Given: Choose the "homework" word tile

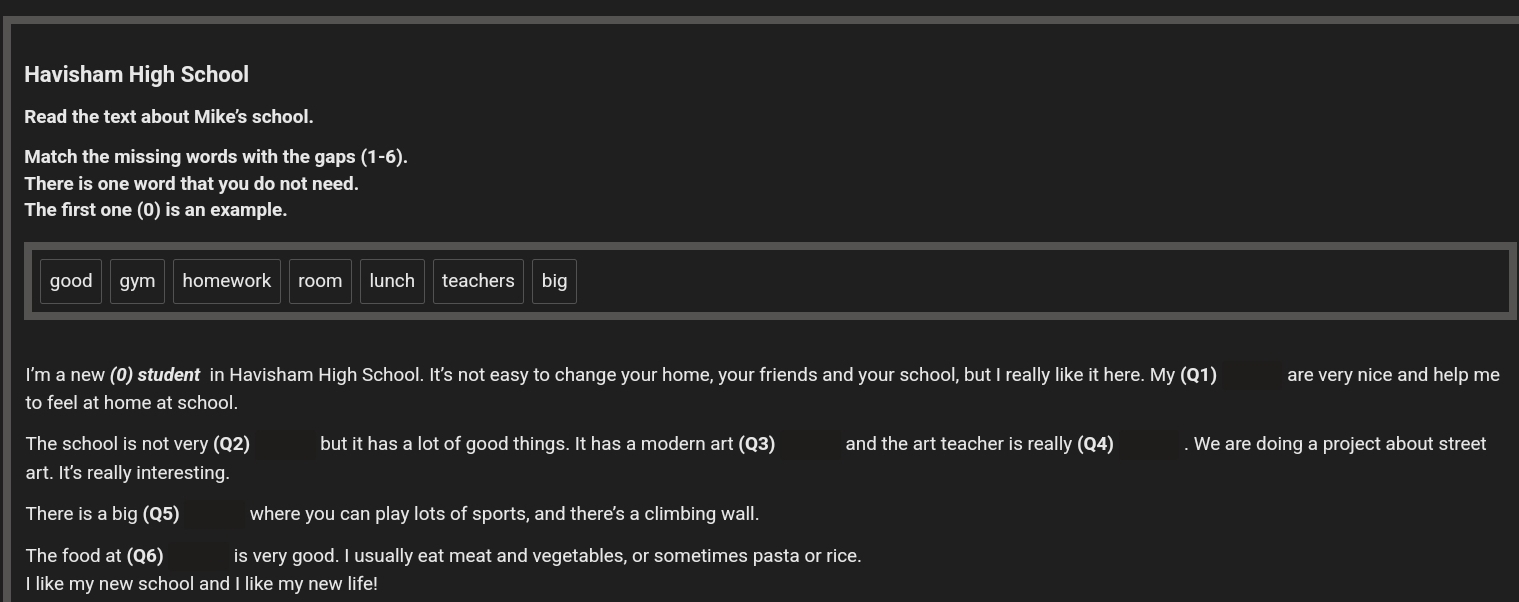Looking at the screenshot, I should click(x=227, y=281).
